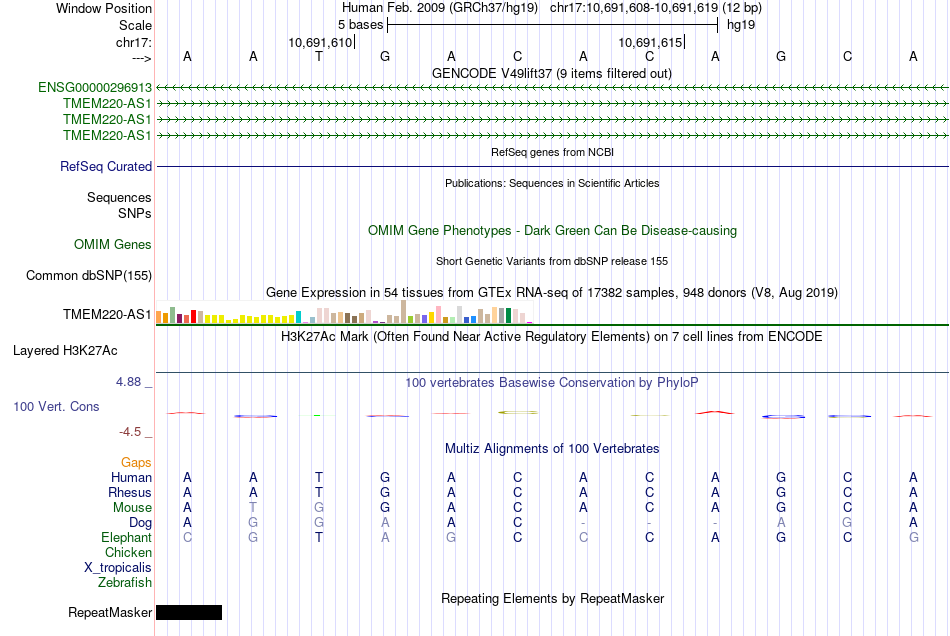Click the GTEx Gene Expression track title
Screen dimensions: 950x636
point(552,293)
